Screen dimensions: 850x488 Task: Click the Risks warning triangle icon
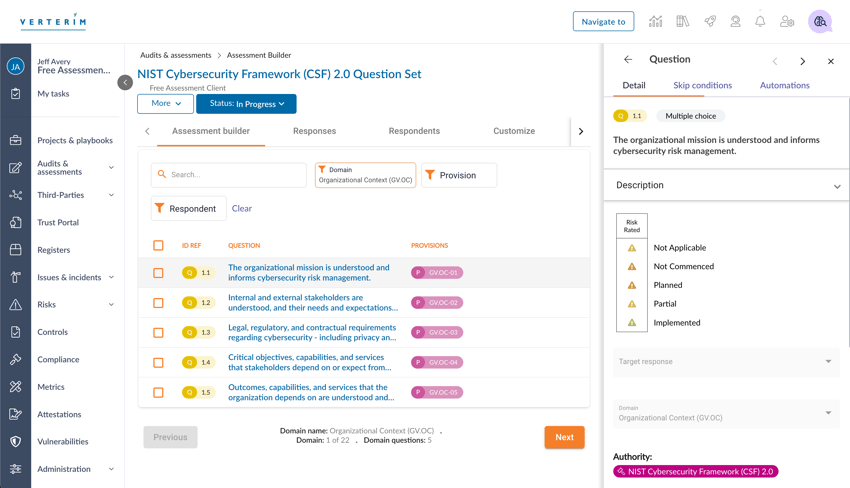(15, 304)
